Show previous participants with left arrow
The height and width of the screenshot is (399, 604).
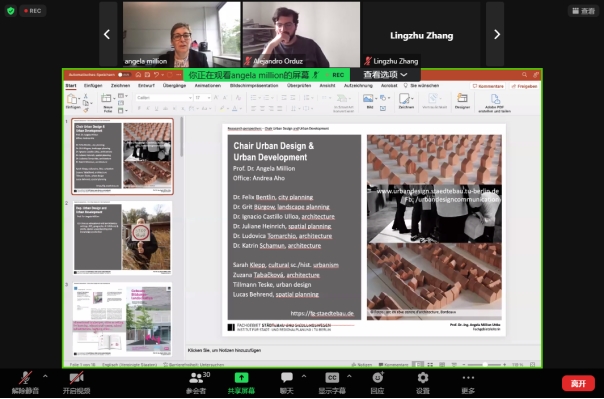[x=107, y=35]
